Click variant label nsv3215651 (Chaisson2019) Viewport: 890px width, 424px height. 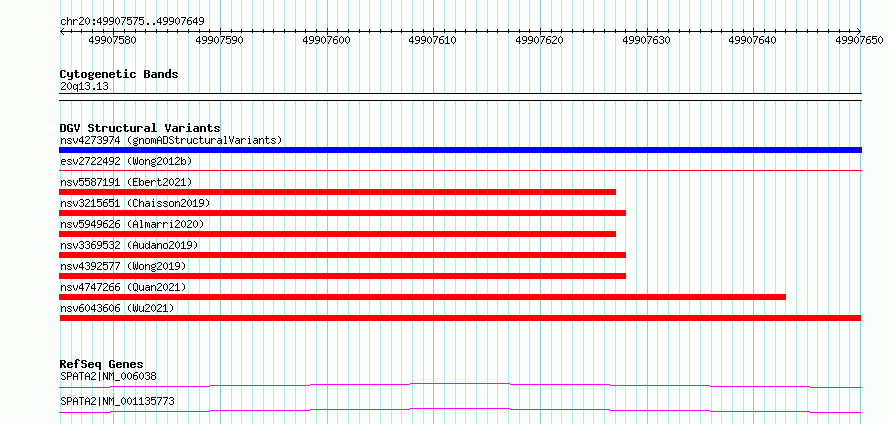point(135,203)
